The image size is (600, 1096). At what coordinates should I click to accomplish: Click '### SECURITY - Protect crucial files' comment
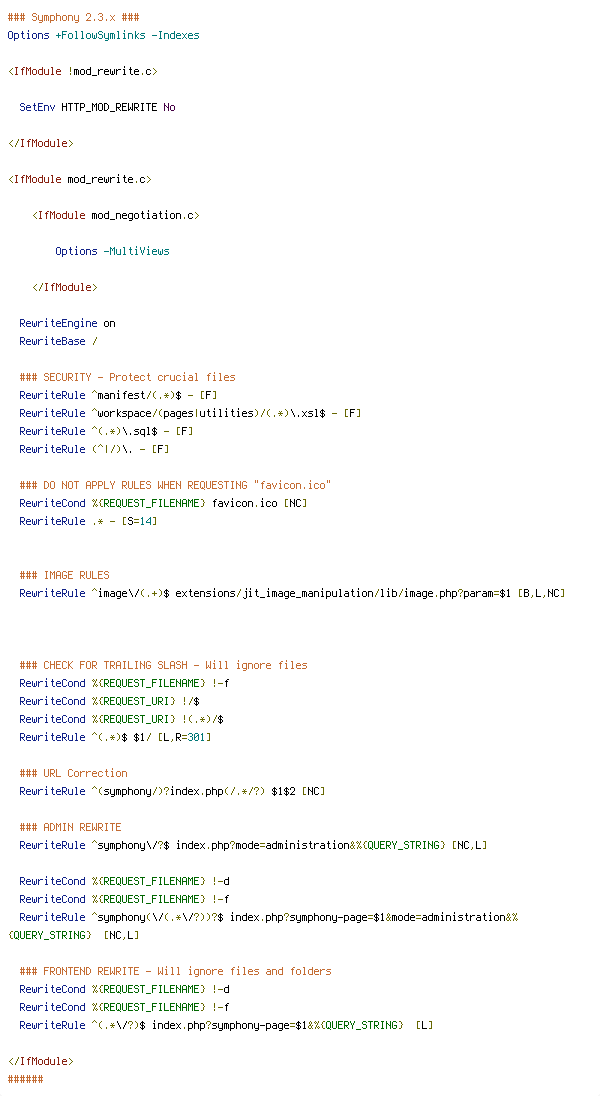tap(127, 377)
